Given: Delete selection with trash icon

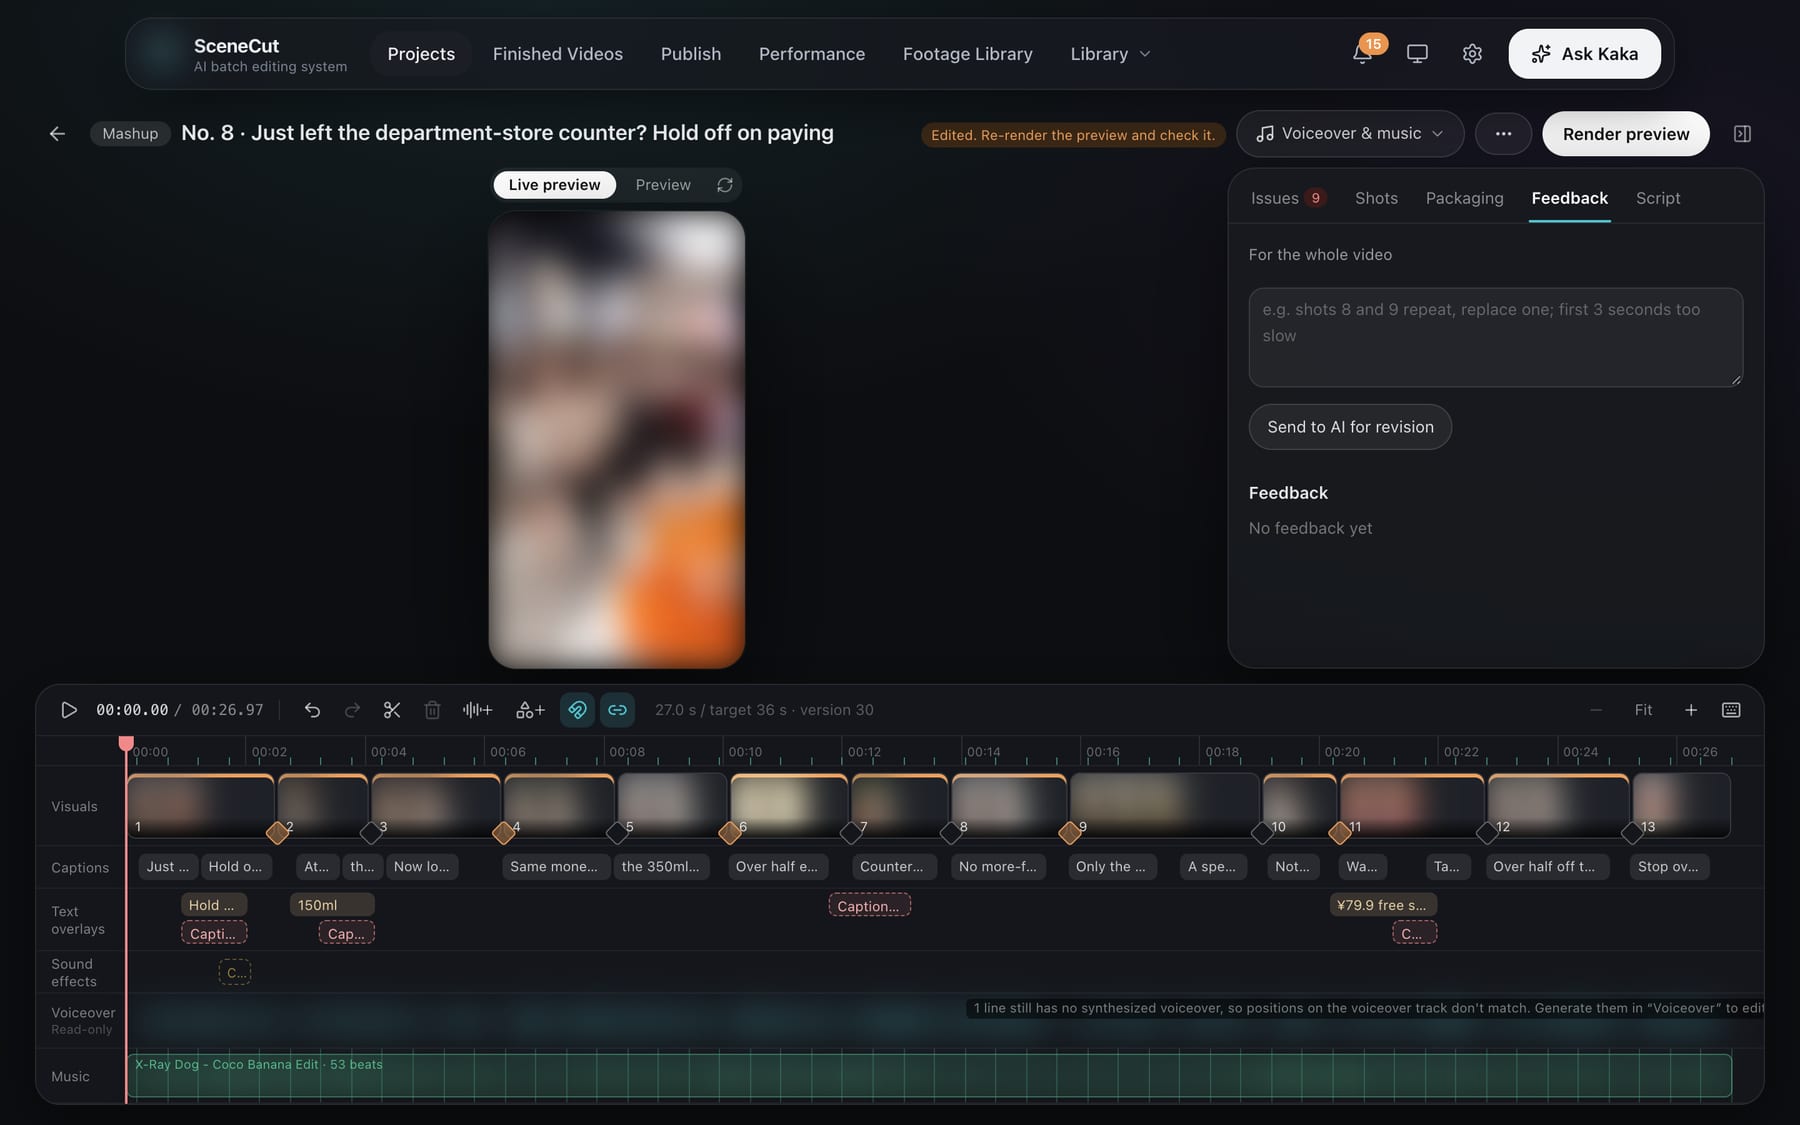Looking at the screenshot, I should [x=432, y=710].
